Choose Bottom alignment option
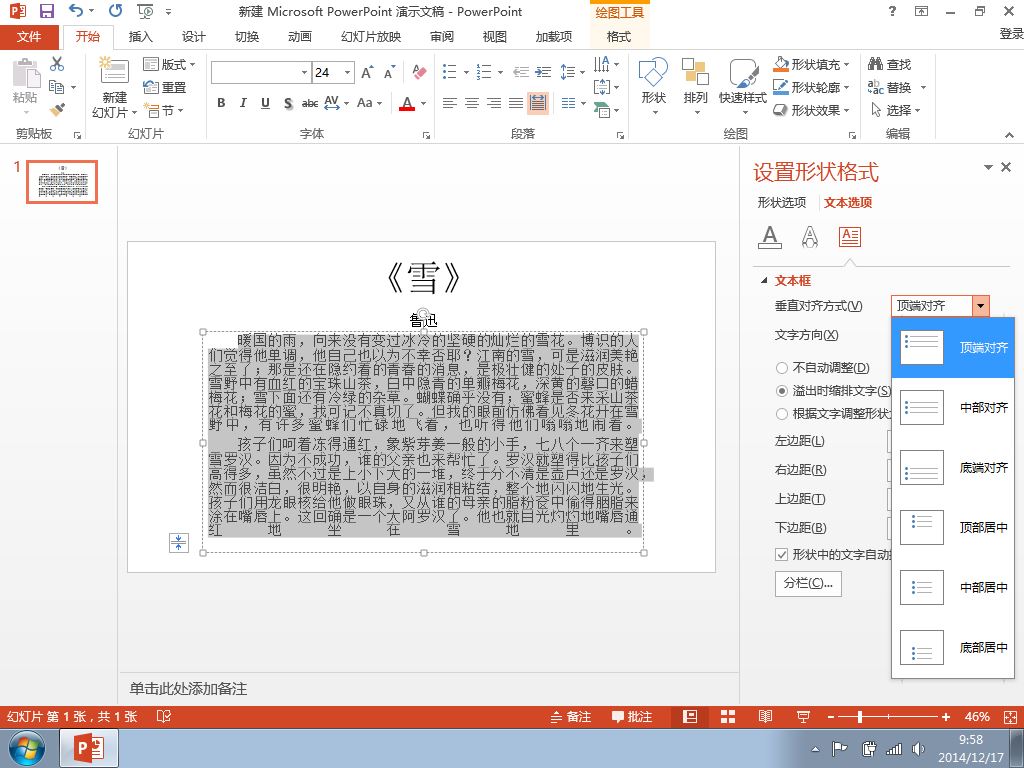This screenshot has width=1024, height=768. (x=952, y=468)
